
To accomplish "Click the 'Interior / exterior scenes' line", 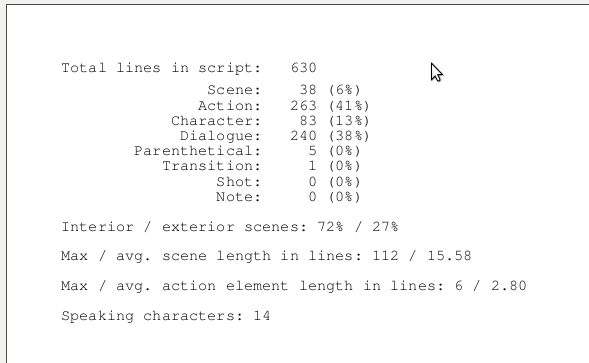I will click(x=230, y=227).
